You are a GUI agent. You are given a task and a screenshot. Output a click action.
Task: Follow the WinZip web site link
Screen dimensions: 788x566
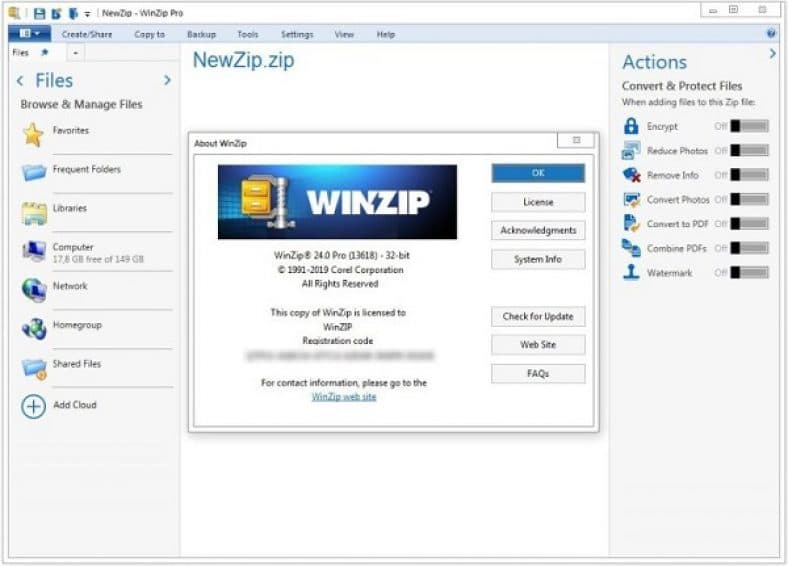[344, 397]
